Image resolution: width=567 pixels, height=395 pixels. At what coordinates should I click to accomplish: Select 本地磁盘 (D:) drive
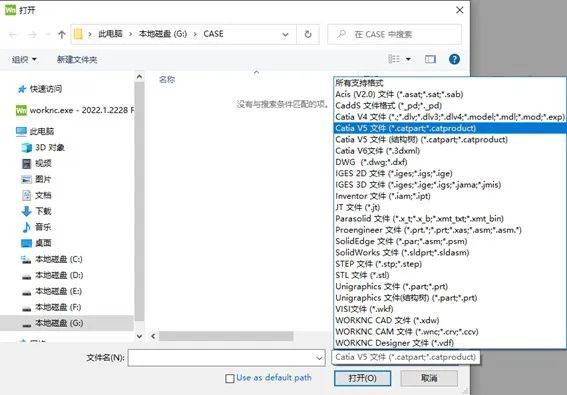point(52,275)
